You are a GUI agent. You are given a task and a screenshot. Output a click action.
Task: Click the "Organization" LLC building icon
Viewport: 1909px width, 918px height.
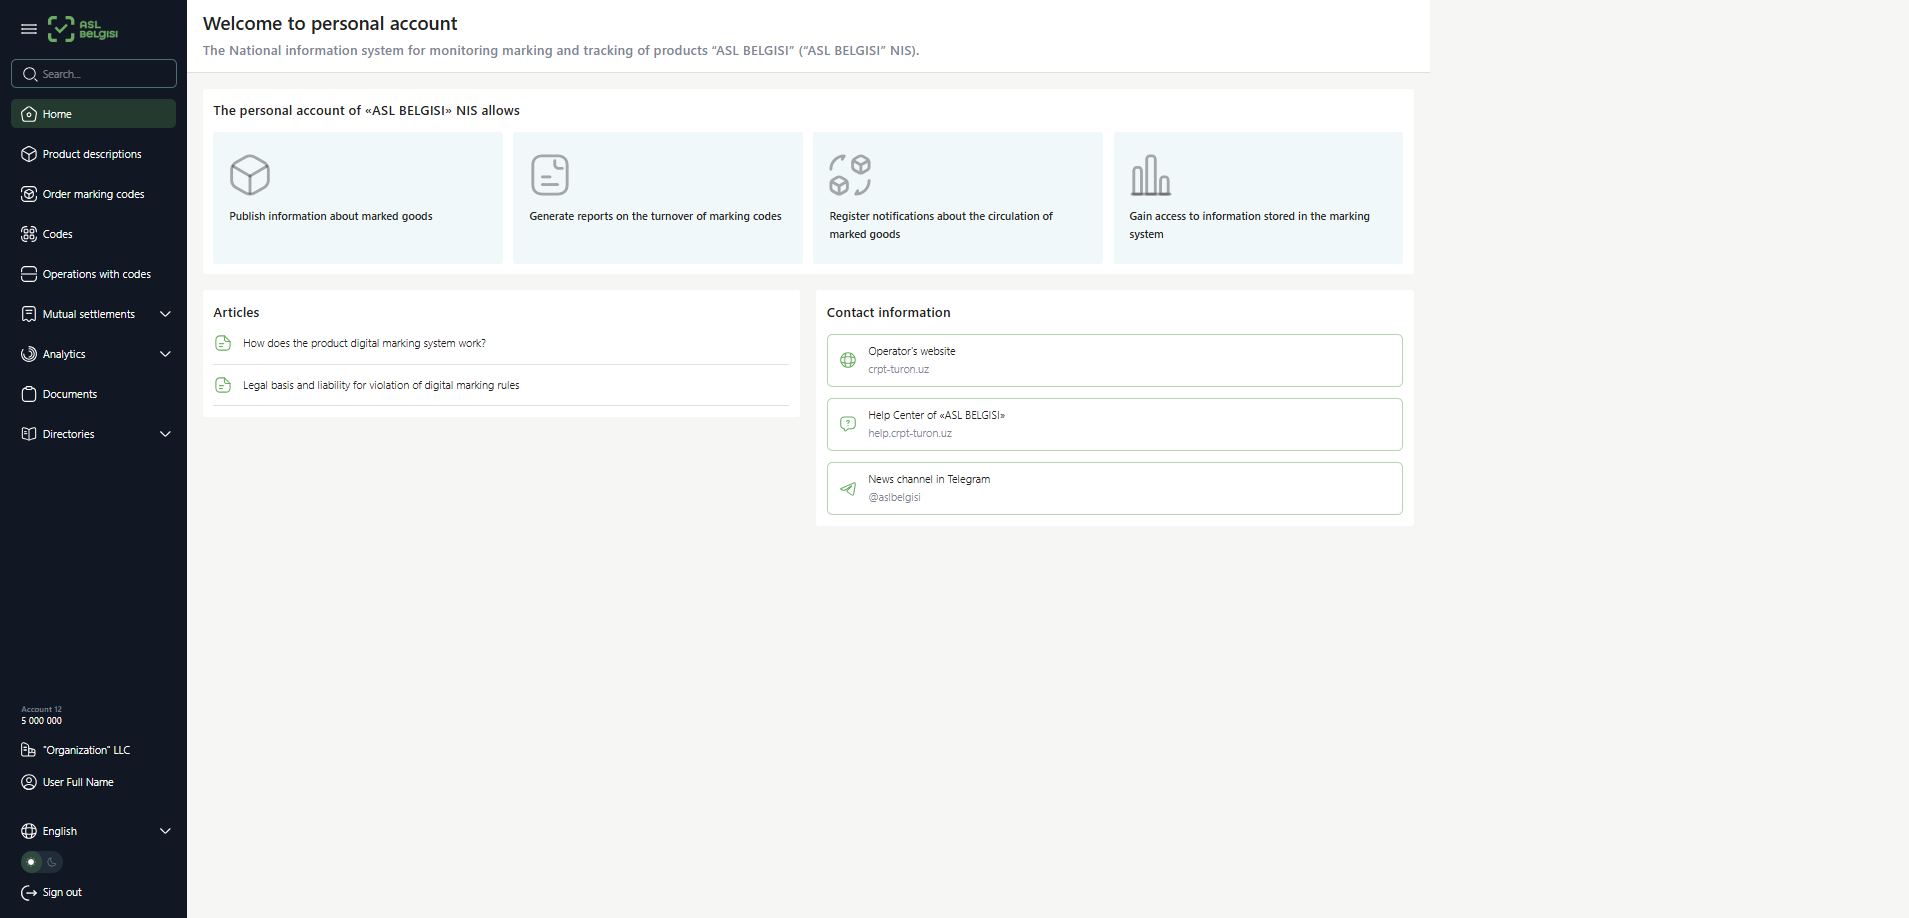click(29, 750)
